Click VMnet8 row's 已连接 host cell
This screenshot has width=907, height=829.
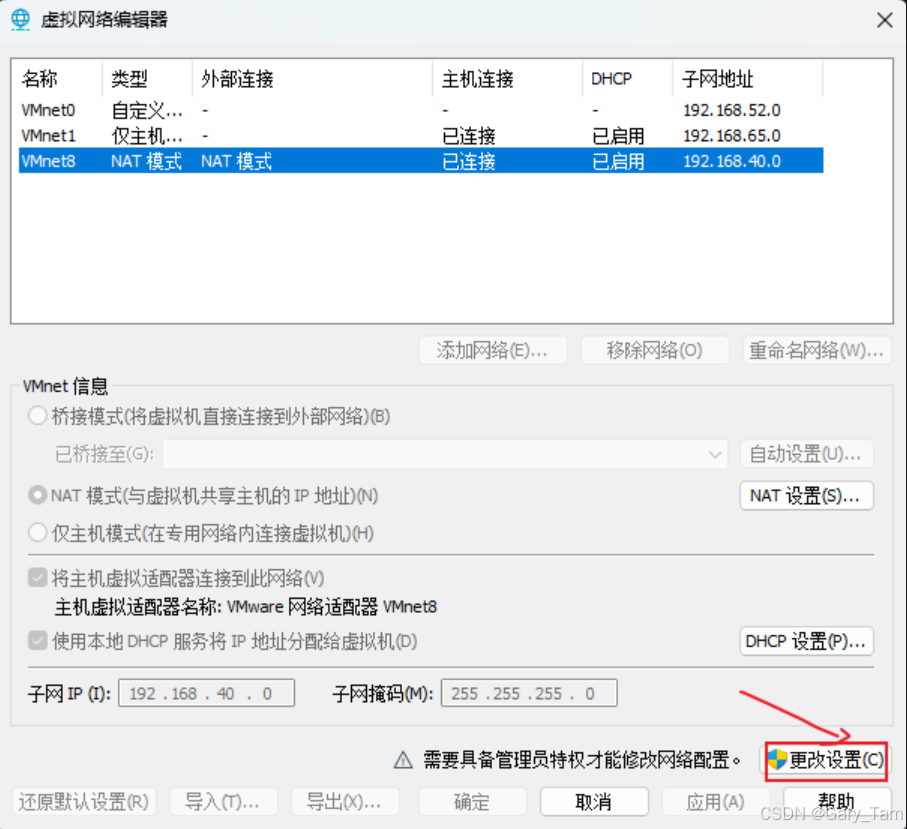point(469,161)
